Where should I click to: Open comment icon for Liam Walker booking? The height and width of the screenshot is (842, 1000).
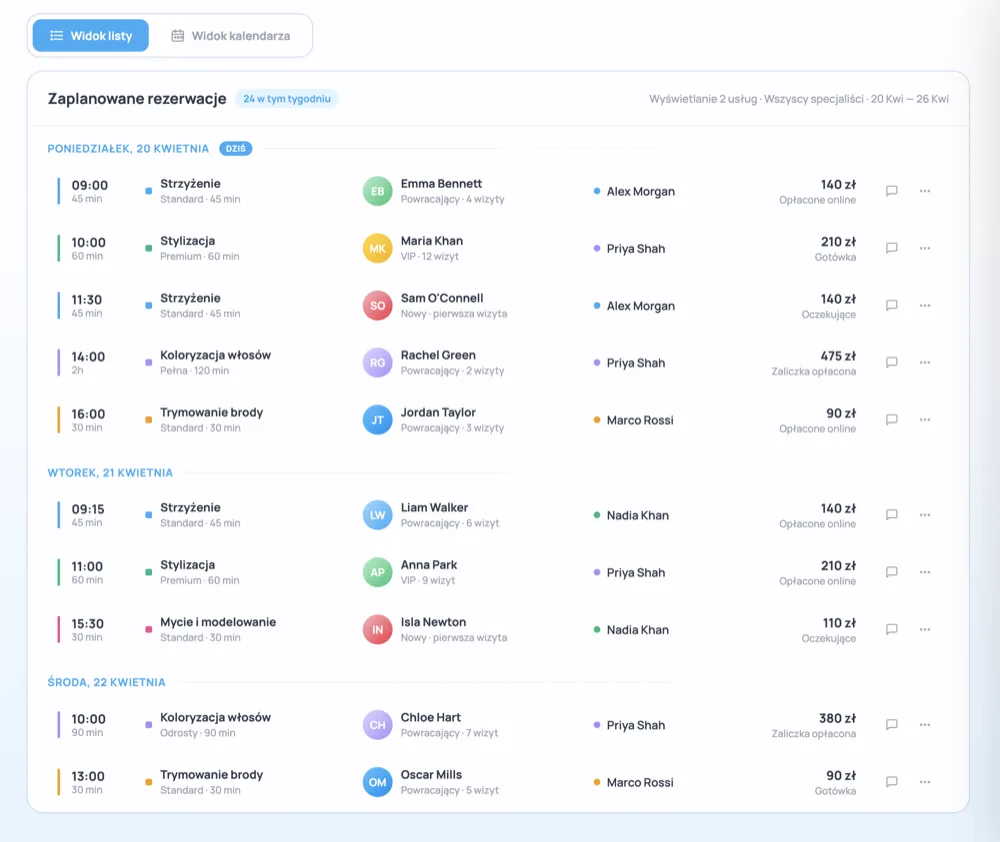(892, 515)
